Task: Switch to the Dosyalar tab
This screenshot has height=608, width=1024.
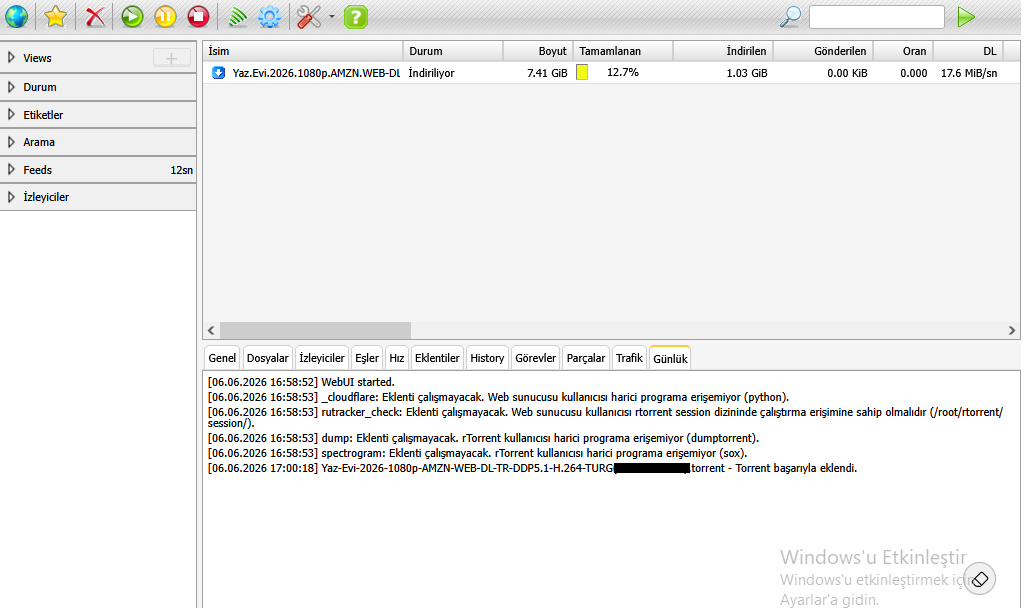Action: [x=268, y=358]
